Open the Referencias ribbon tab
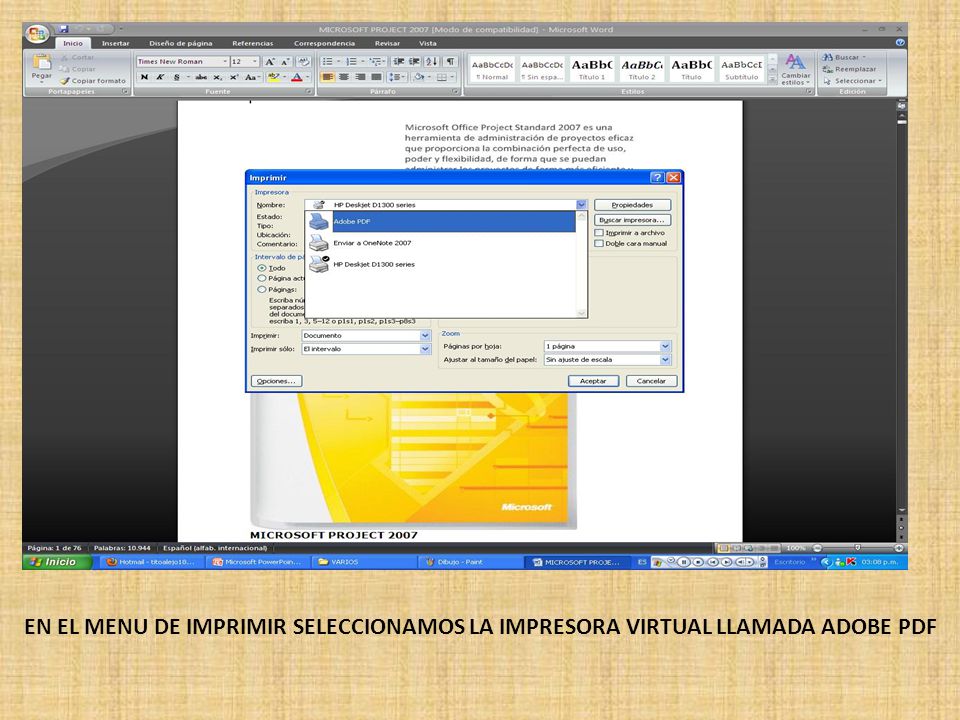960x720 pixels. coord(253,43)
